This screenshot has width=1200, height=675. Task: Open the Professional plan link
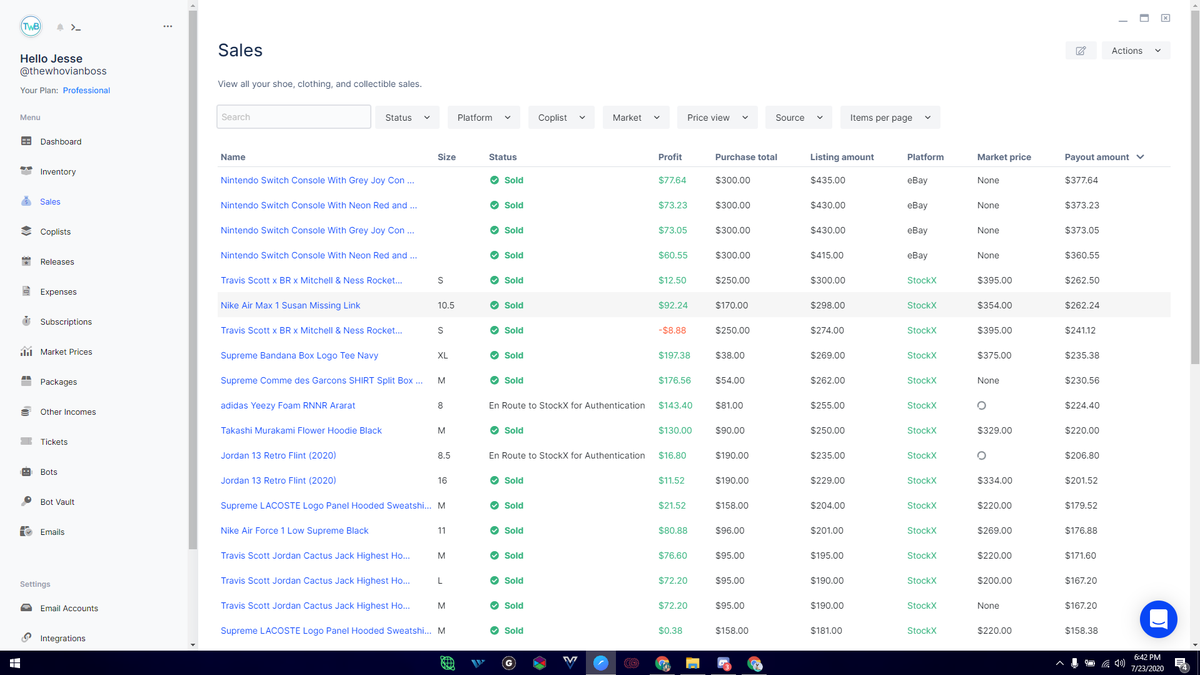tap(86, 90)
